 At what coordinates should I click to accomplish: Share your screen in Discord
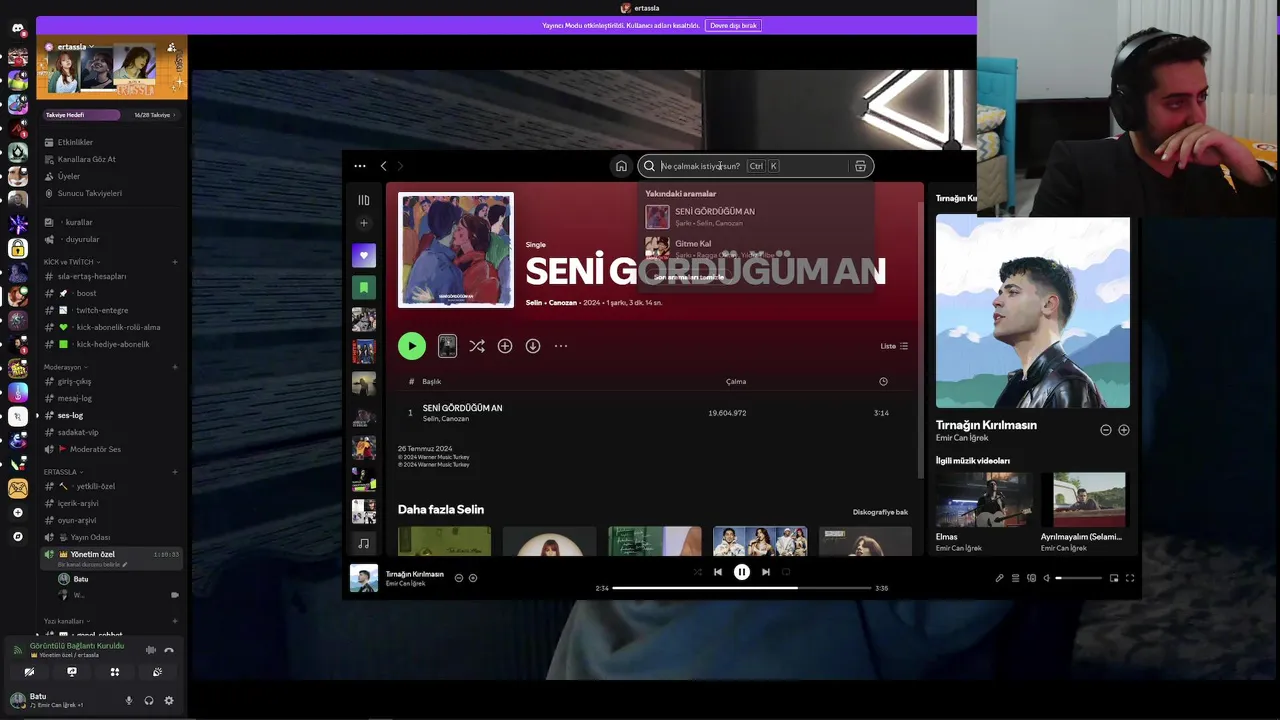click(72, 672)
